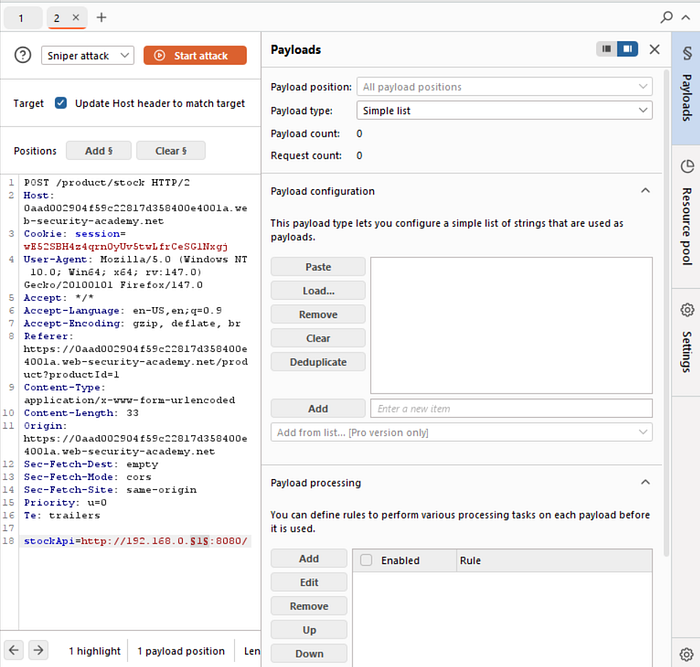Click the Up button
This screenshot has width=700, height=667.
(x=308, y=630)
